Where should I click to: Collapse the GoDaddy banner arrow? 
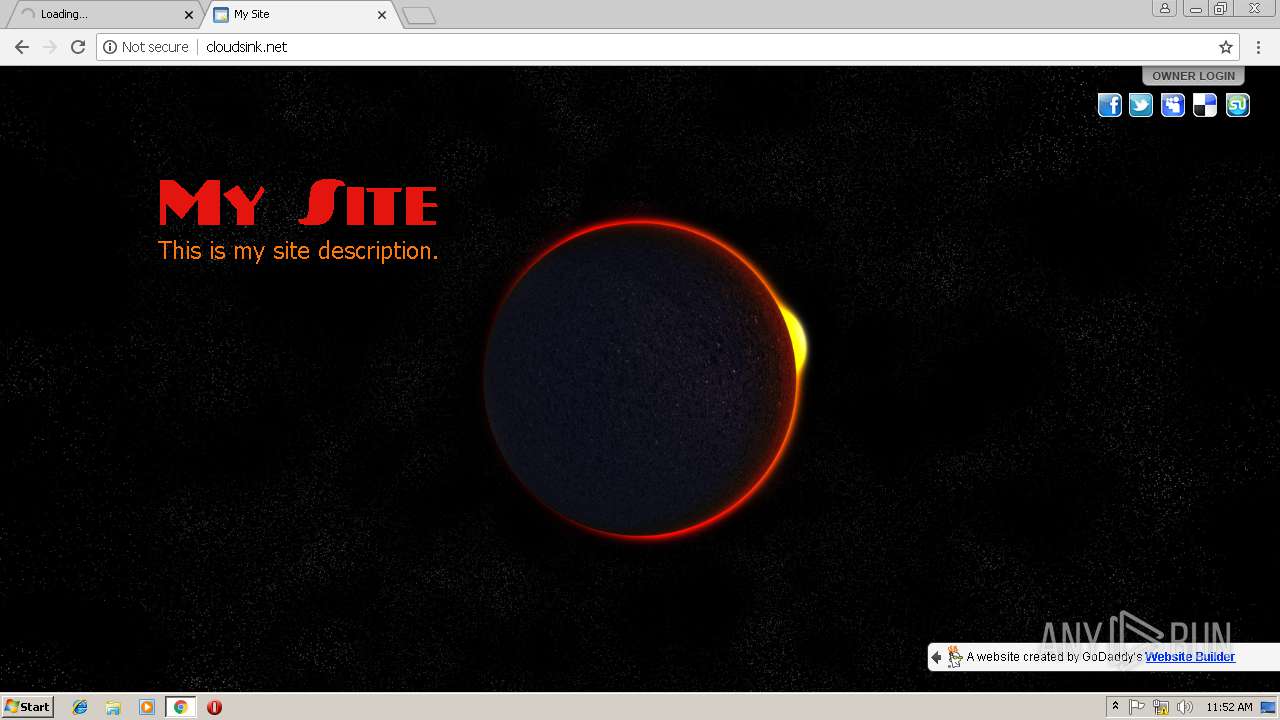pyautogui.click(x=936, y=657)
